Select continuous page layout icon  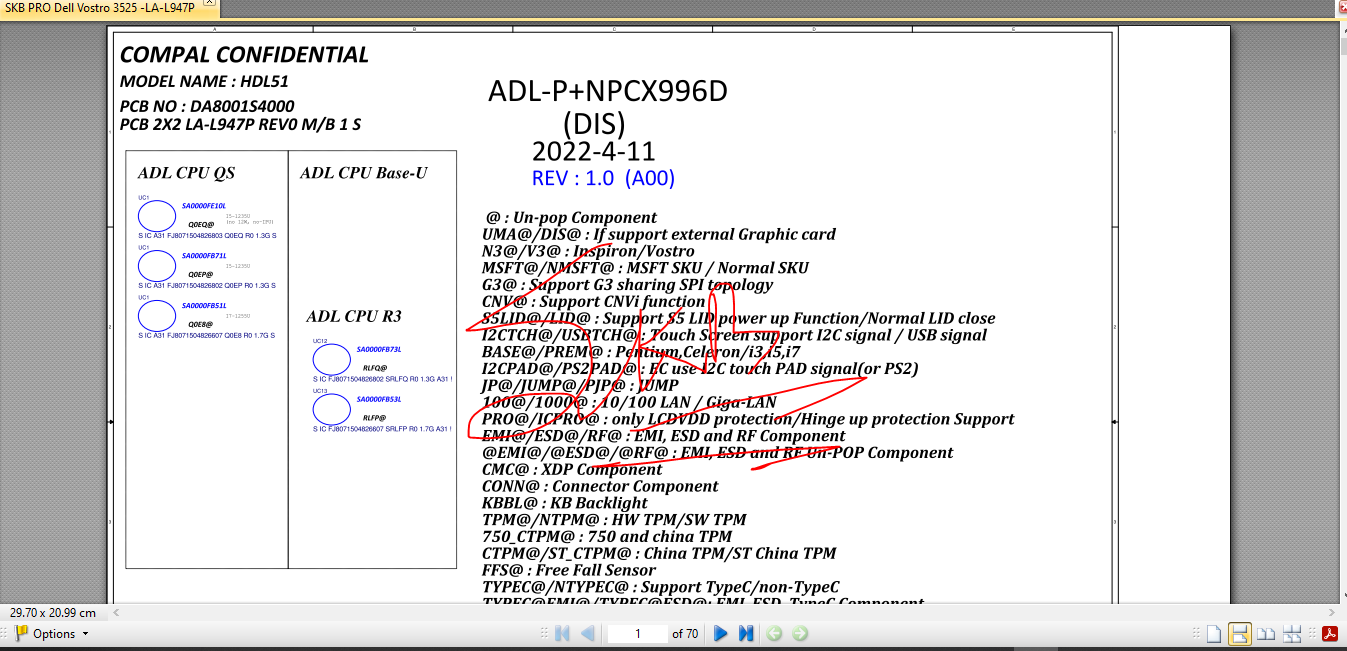[1239, 634]
